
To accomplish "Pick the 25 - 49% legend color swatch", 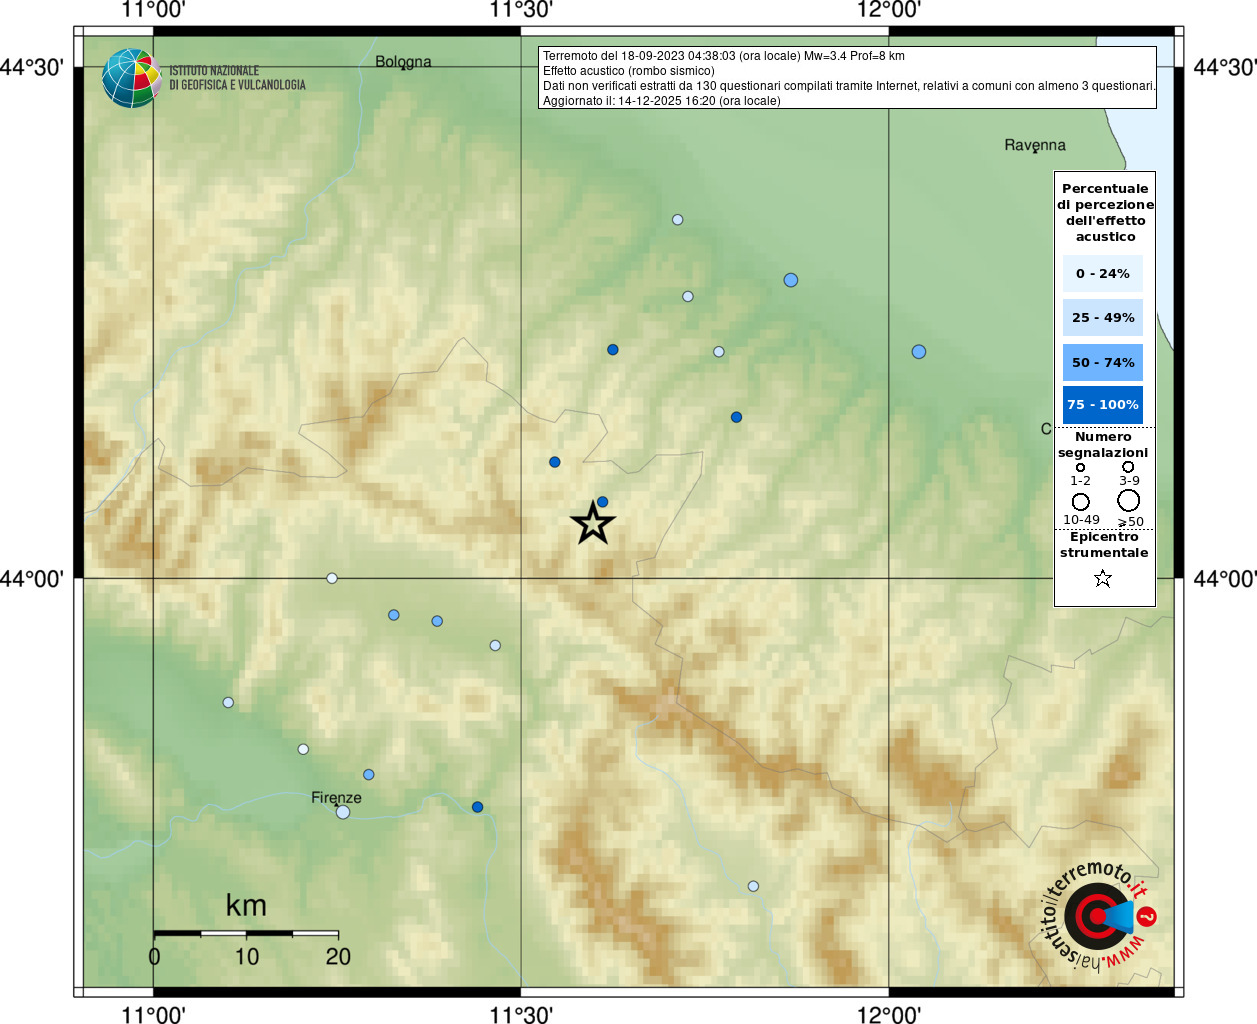I will click(1102, 317).
